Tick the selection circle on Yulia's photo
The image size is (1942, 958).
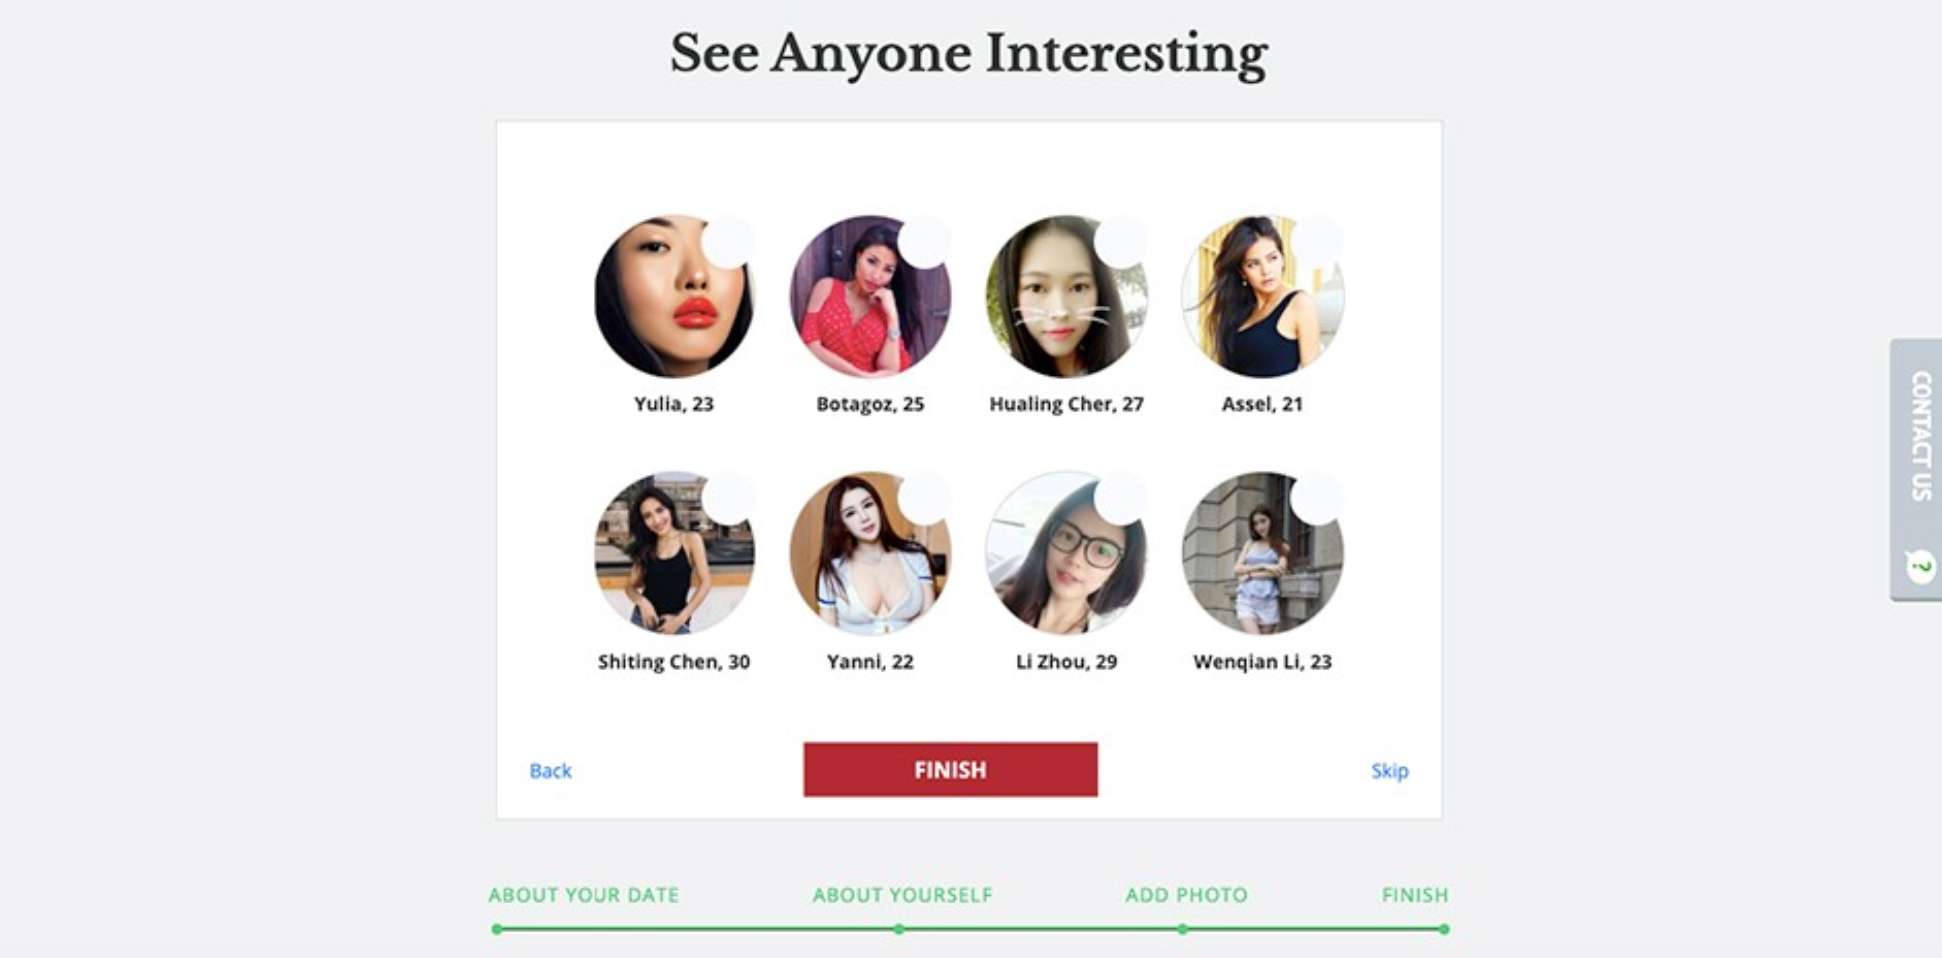[729, 242]
